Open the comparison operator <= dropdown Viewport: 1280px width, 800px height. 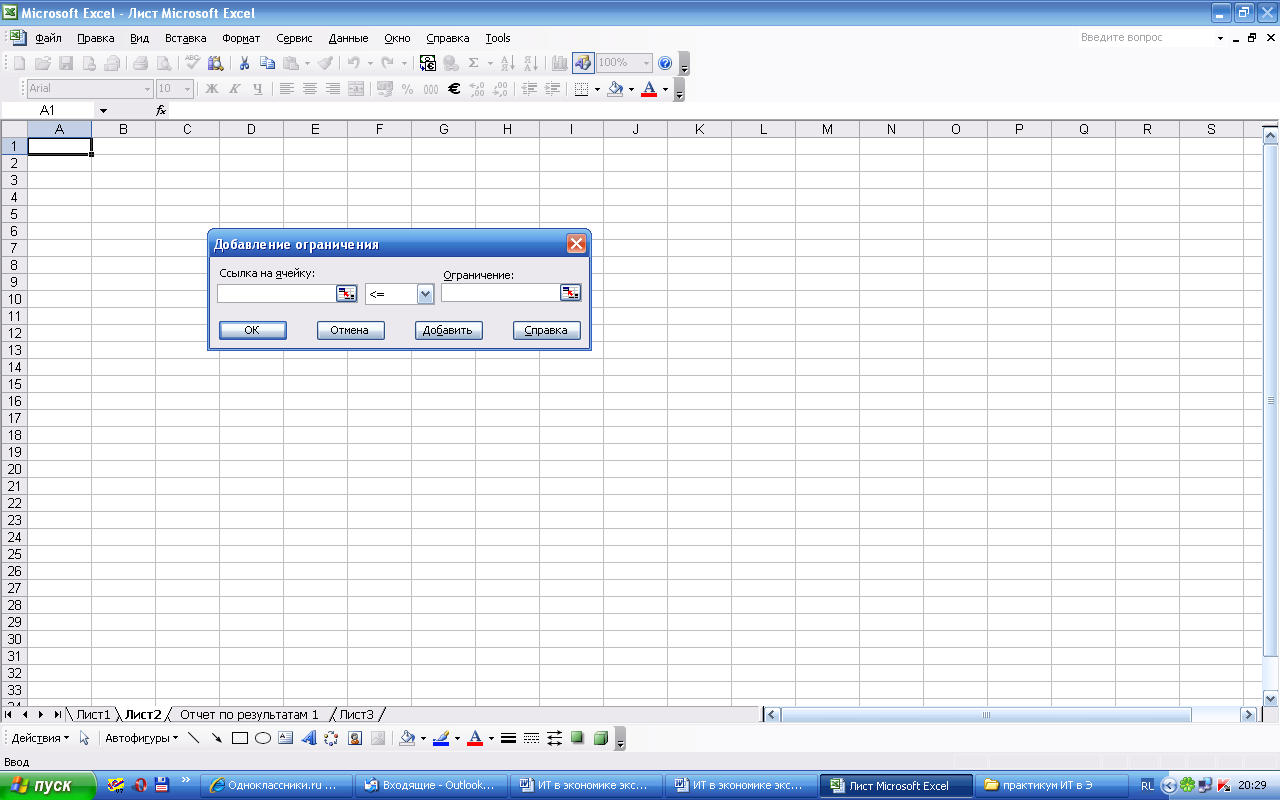[x=425, y=294]
